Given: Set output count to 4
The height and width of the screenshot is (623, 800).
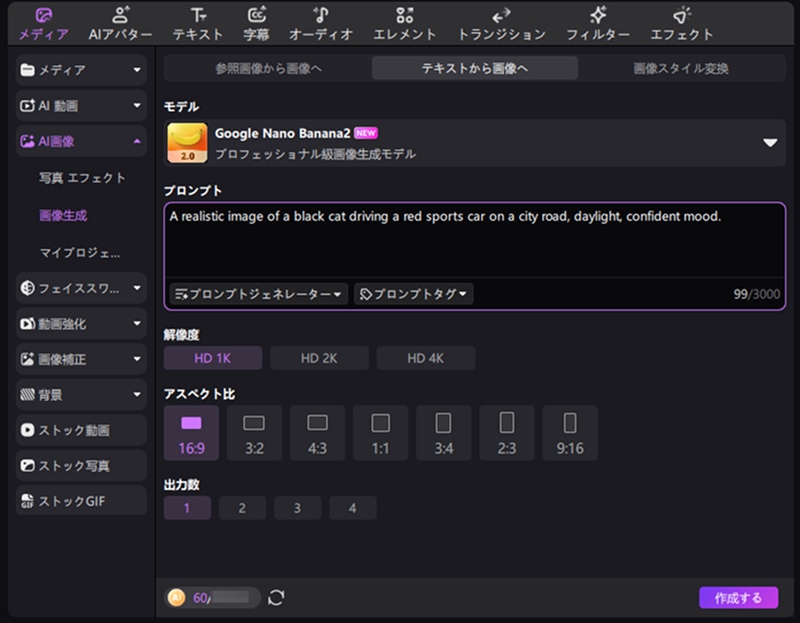Looking at the screenshot, I should pyautogui.click(x=350, y=508).
